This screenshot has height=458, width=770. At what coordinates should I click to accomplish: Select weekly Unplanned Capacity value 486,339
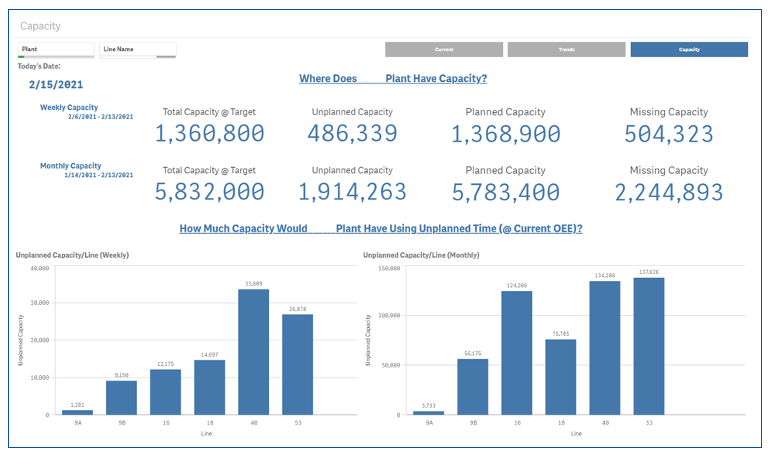352,134
